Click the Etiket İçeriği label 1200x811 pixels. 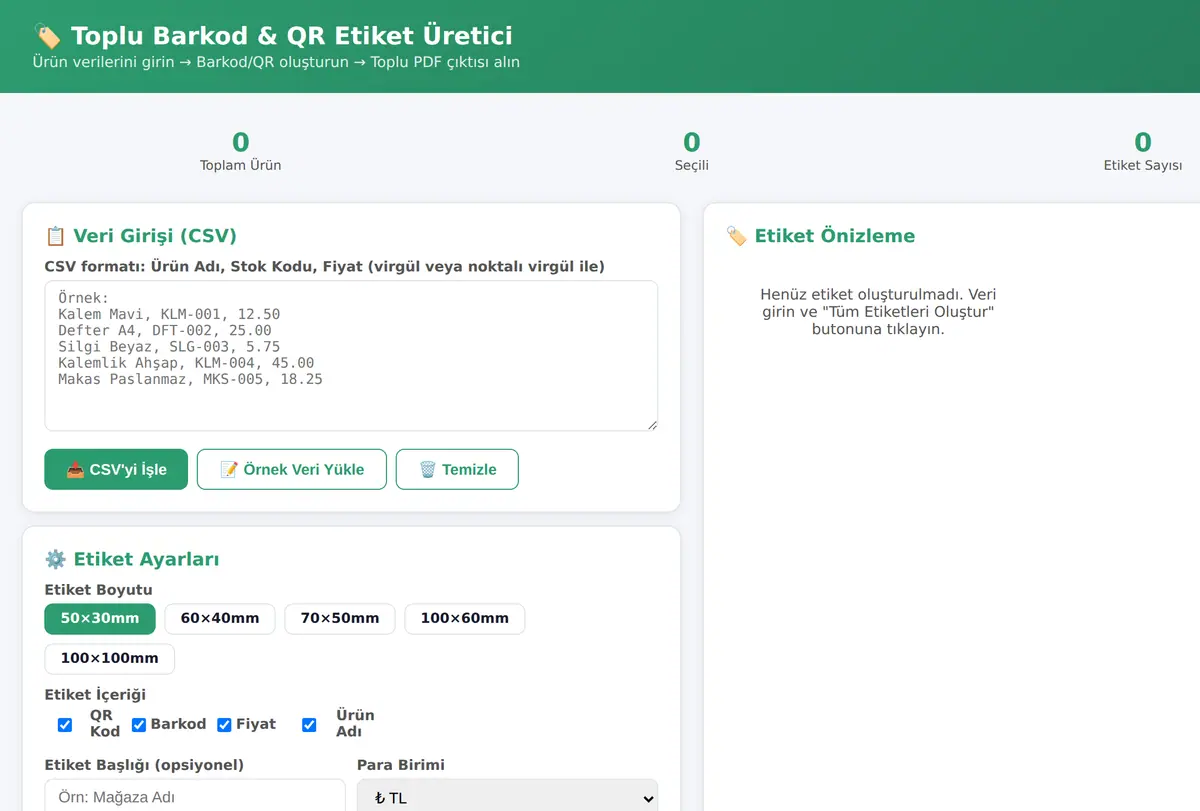(96, 695)
